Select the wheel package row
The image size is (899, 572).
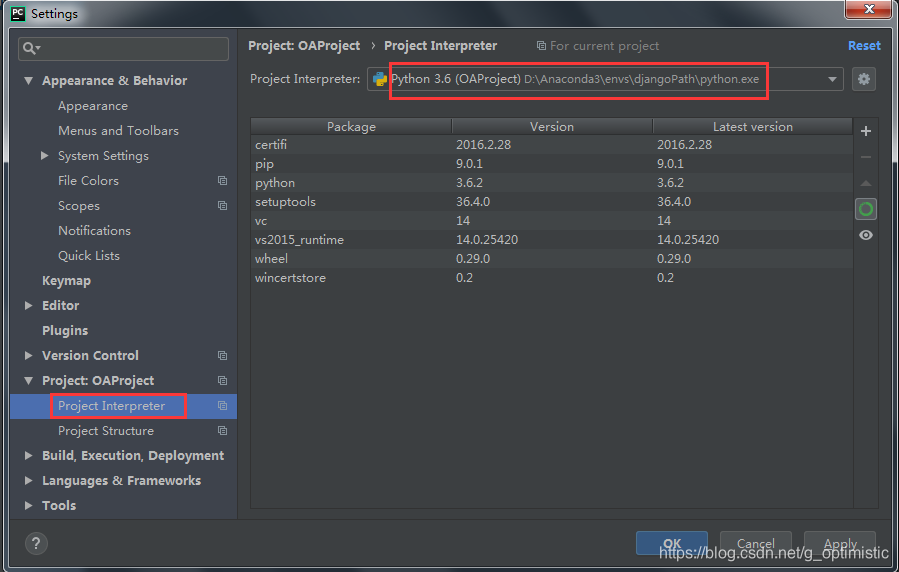pos(552,258)
